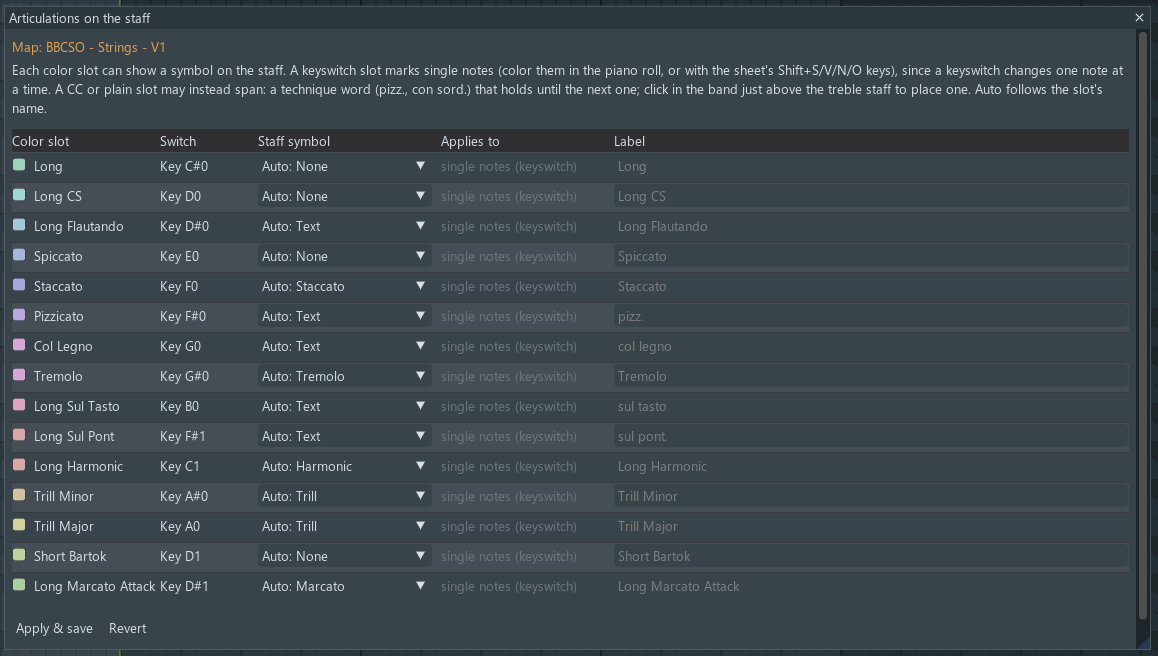Expand Long Harmonic staff symbol dropdown
1158x656 pixels.
[344, 466]
